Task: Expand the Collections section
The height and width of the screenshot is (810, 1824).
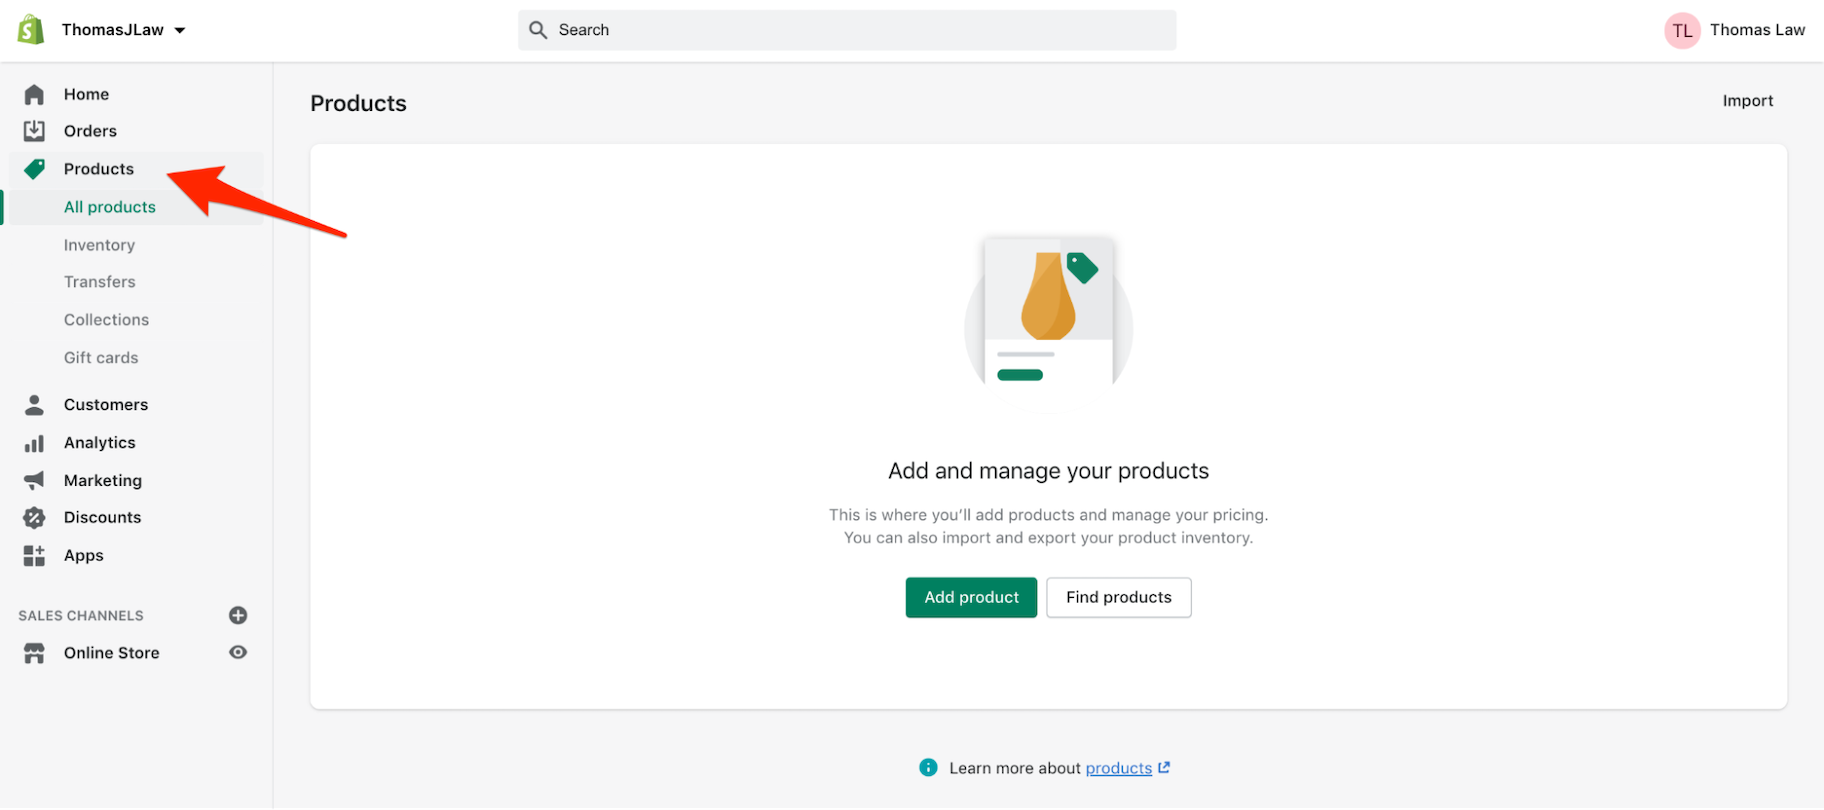Action: tap(105, 319)
